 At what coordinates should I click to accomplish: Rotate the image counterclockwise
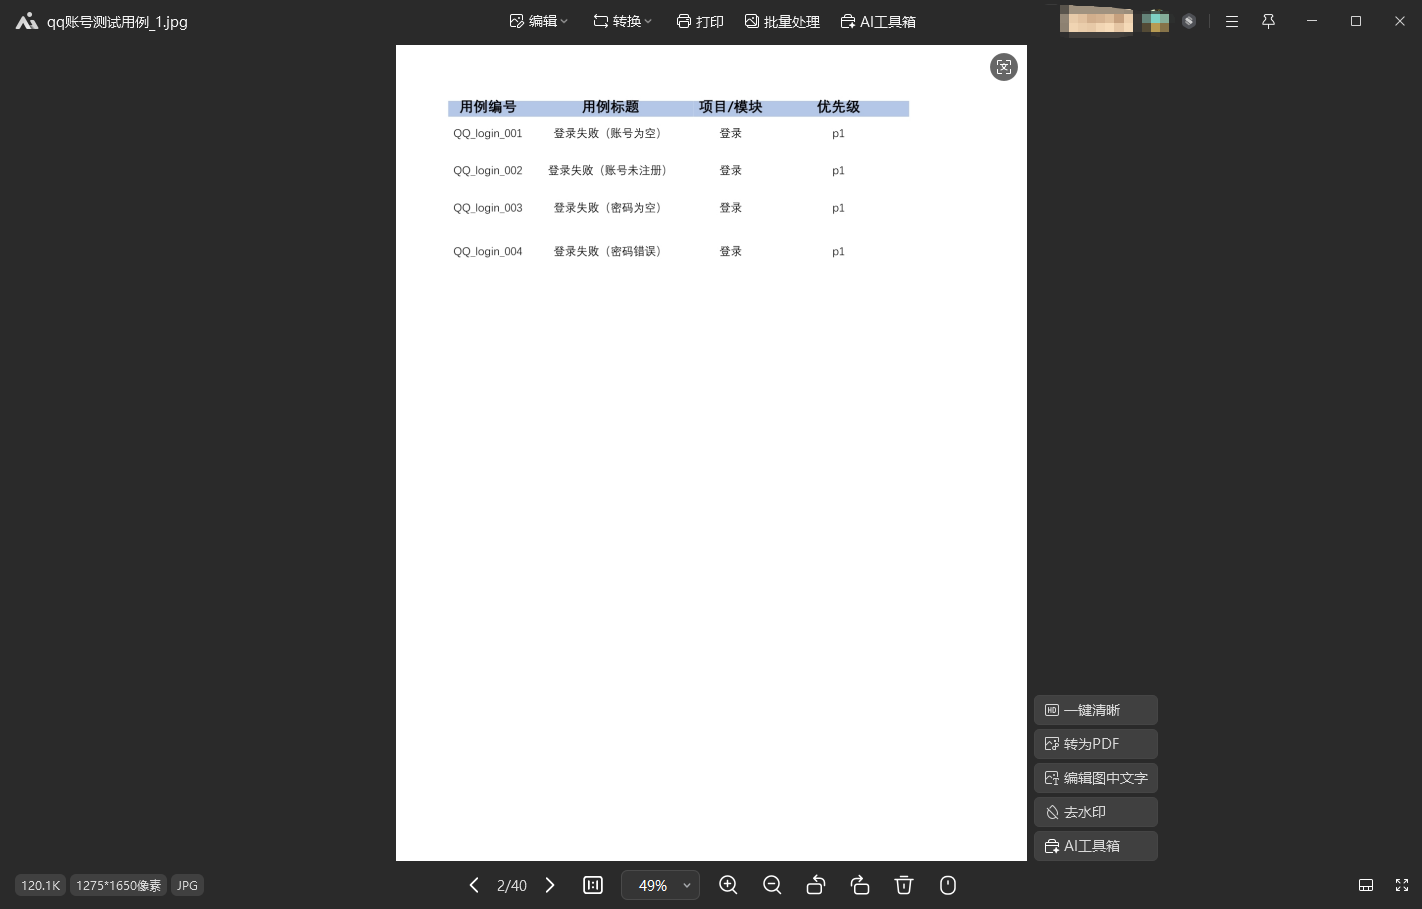(816, 885)
